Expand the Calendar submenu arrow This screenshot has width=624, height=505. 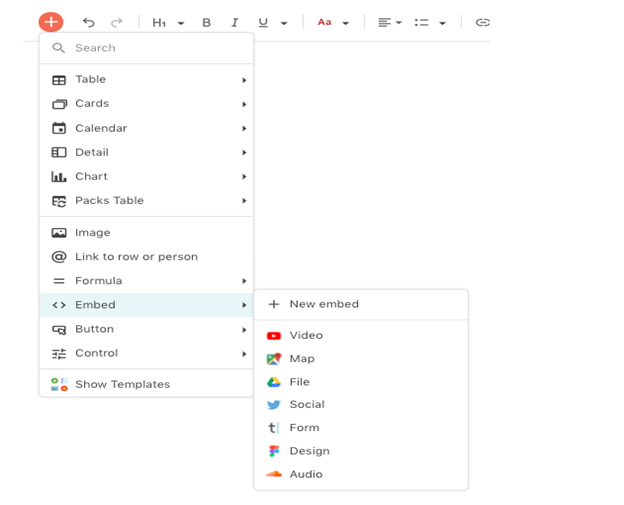tap(244, 129)
